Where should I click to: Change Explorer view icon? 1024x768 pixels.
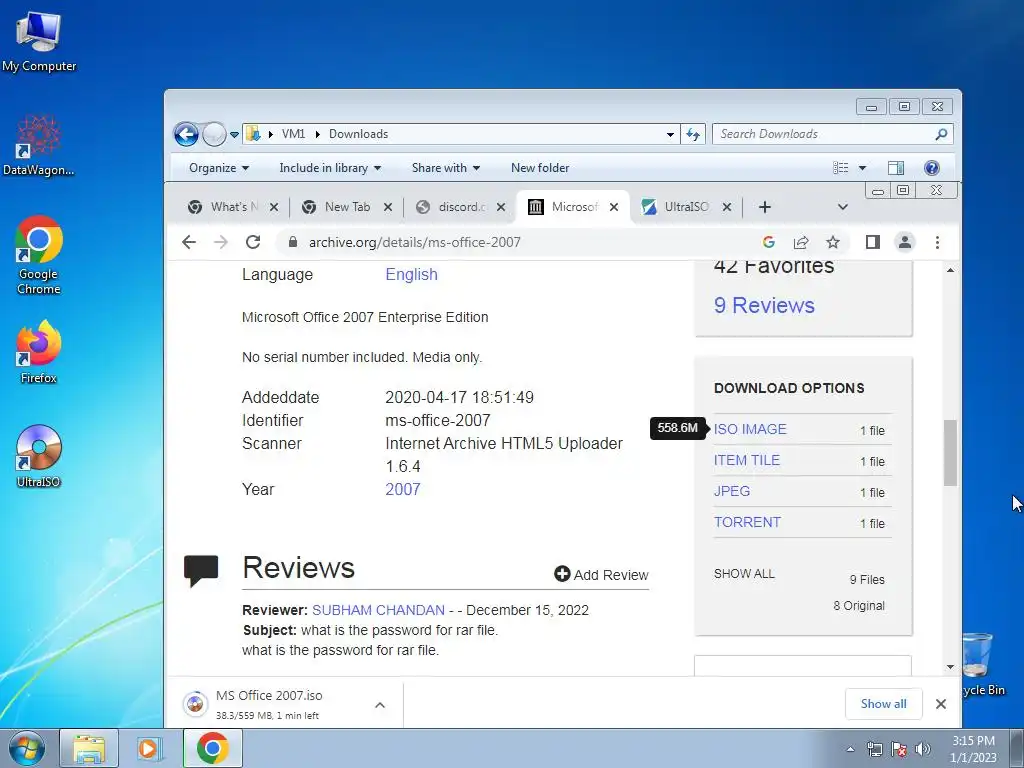point(841,168)
